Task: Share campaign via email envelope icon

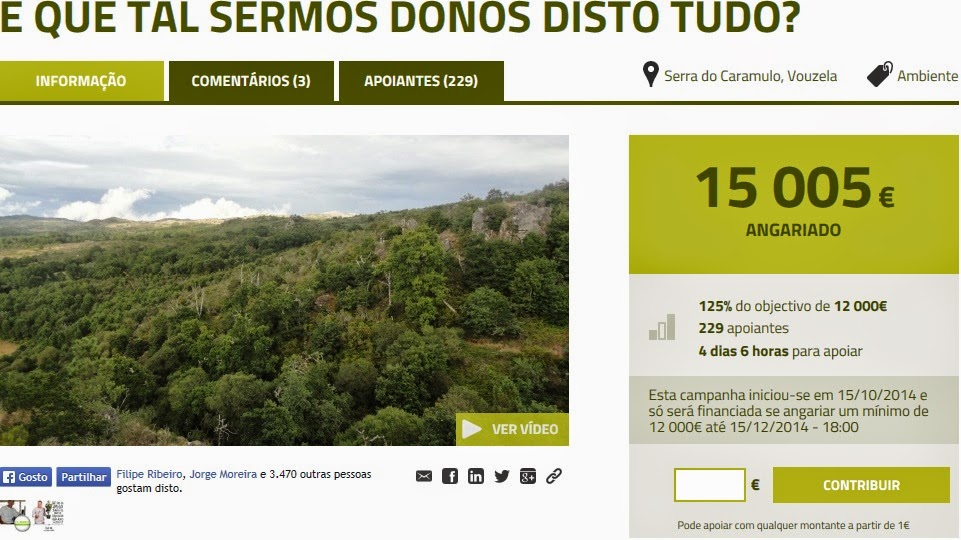Action: click(x=424, y=476)
